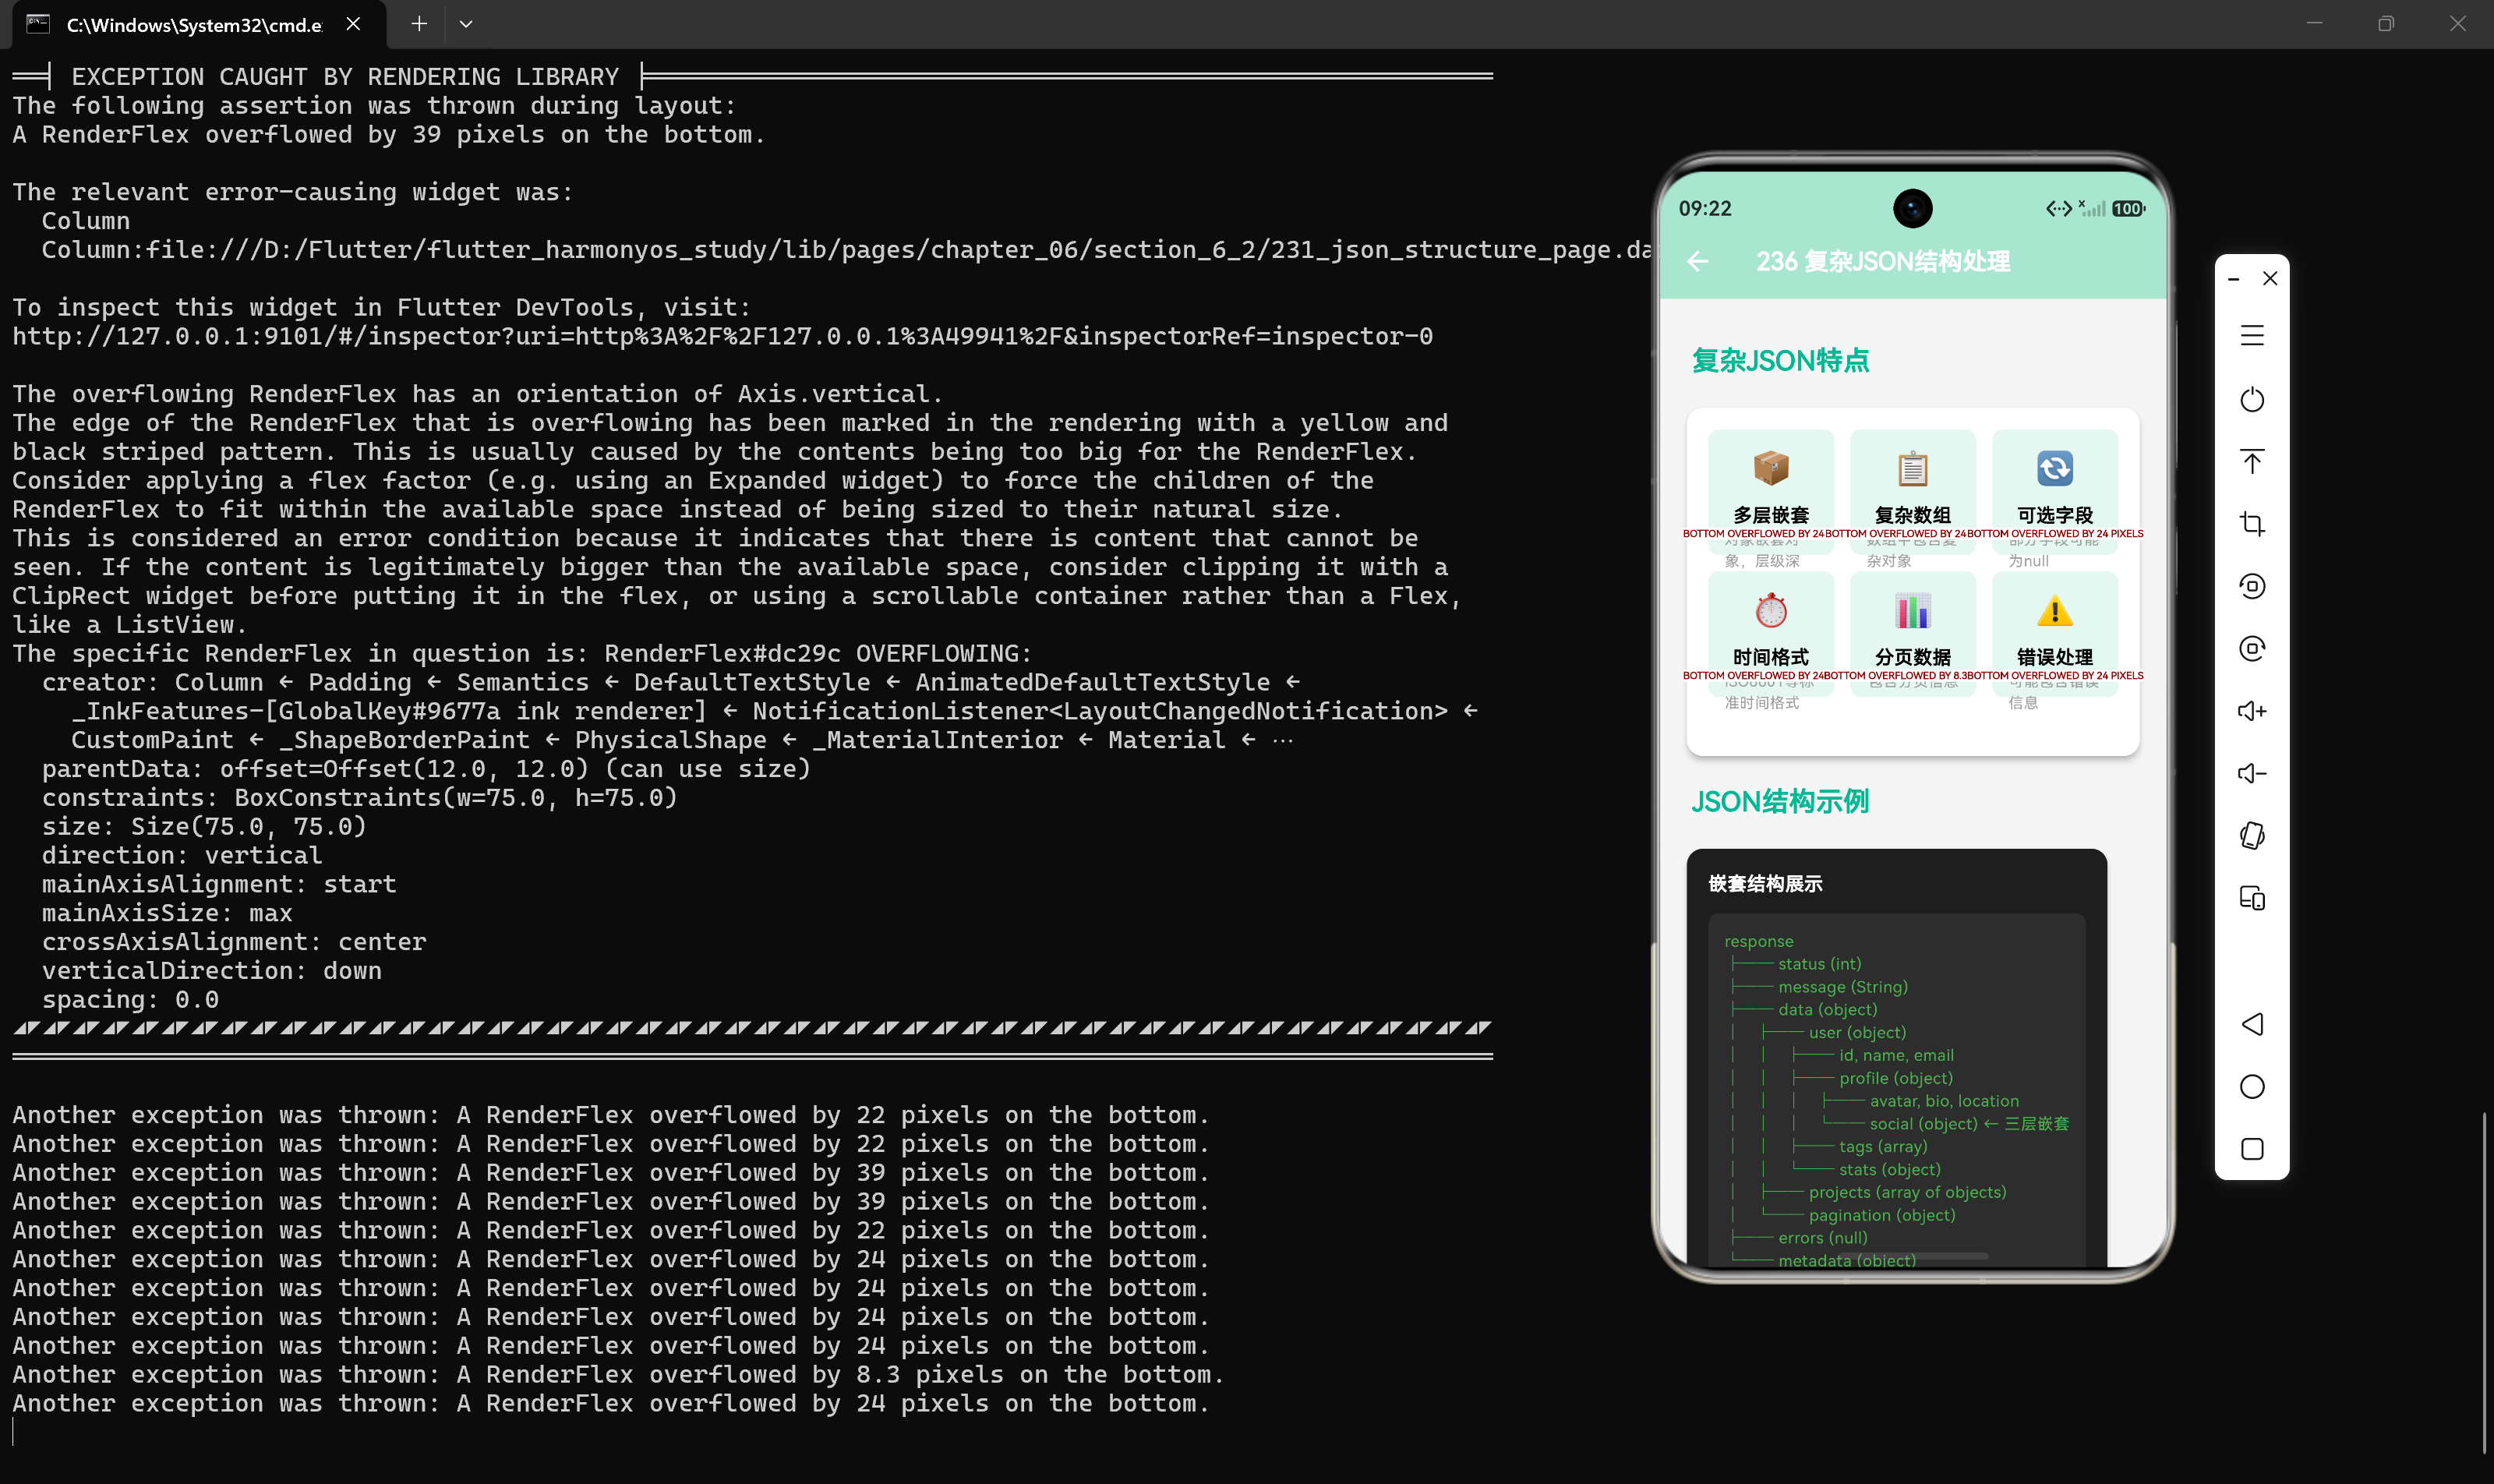Increase volume with emulator volume up icon
The width and height of the screenshot is (2494, 1484).
click(2252, 711)
